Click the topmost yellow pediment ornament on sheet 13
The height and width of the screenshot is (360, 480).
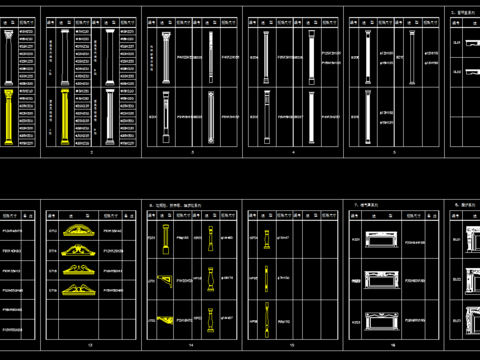[79, 230]
